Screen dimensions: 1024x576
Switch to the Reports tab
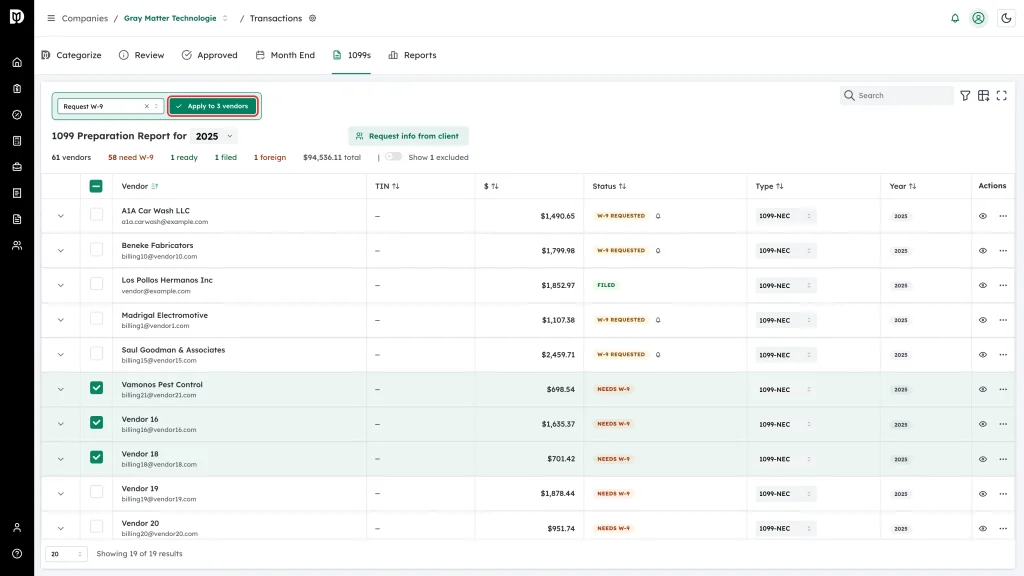click(412, 56)
